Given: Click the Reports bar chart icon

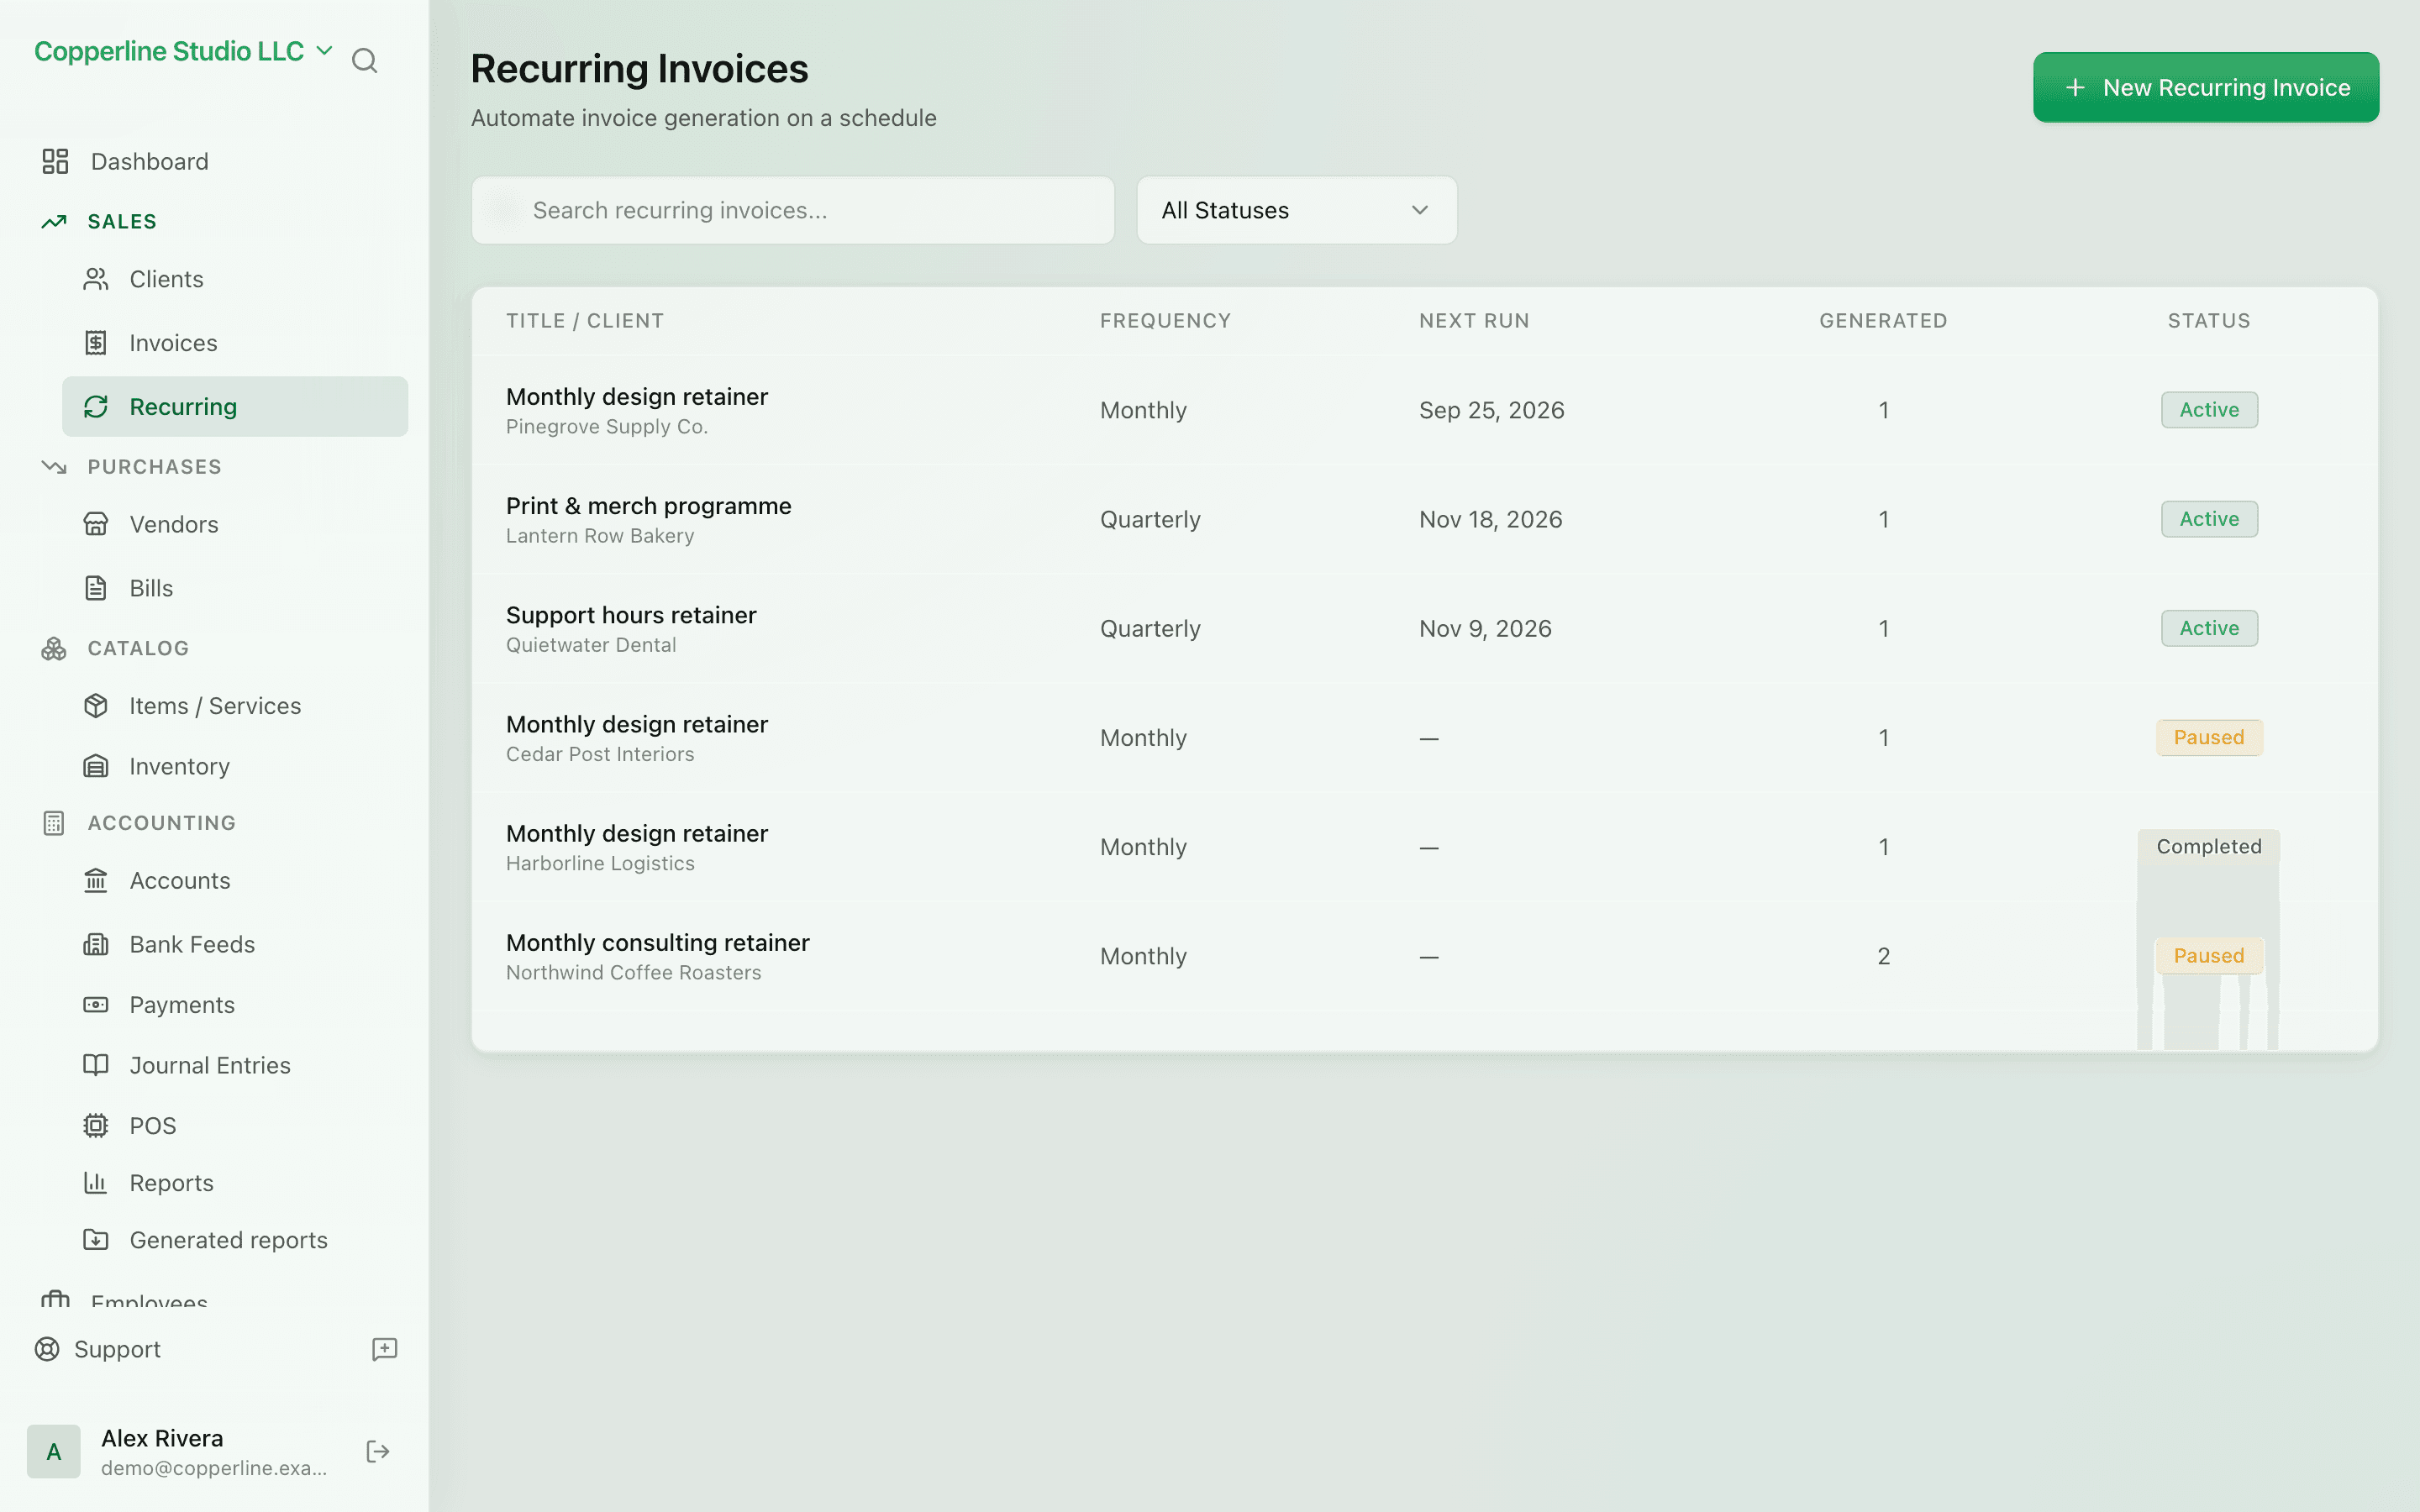Looking at the screenshot, I should click(x=96, y=1183).
